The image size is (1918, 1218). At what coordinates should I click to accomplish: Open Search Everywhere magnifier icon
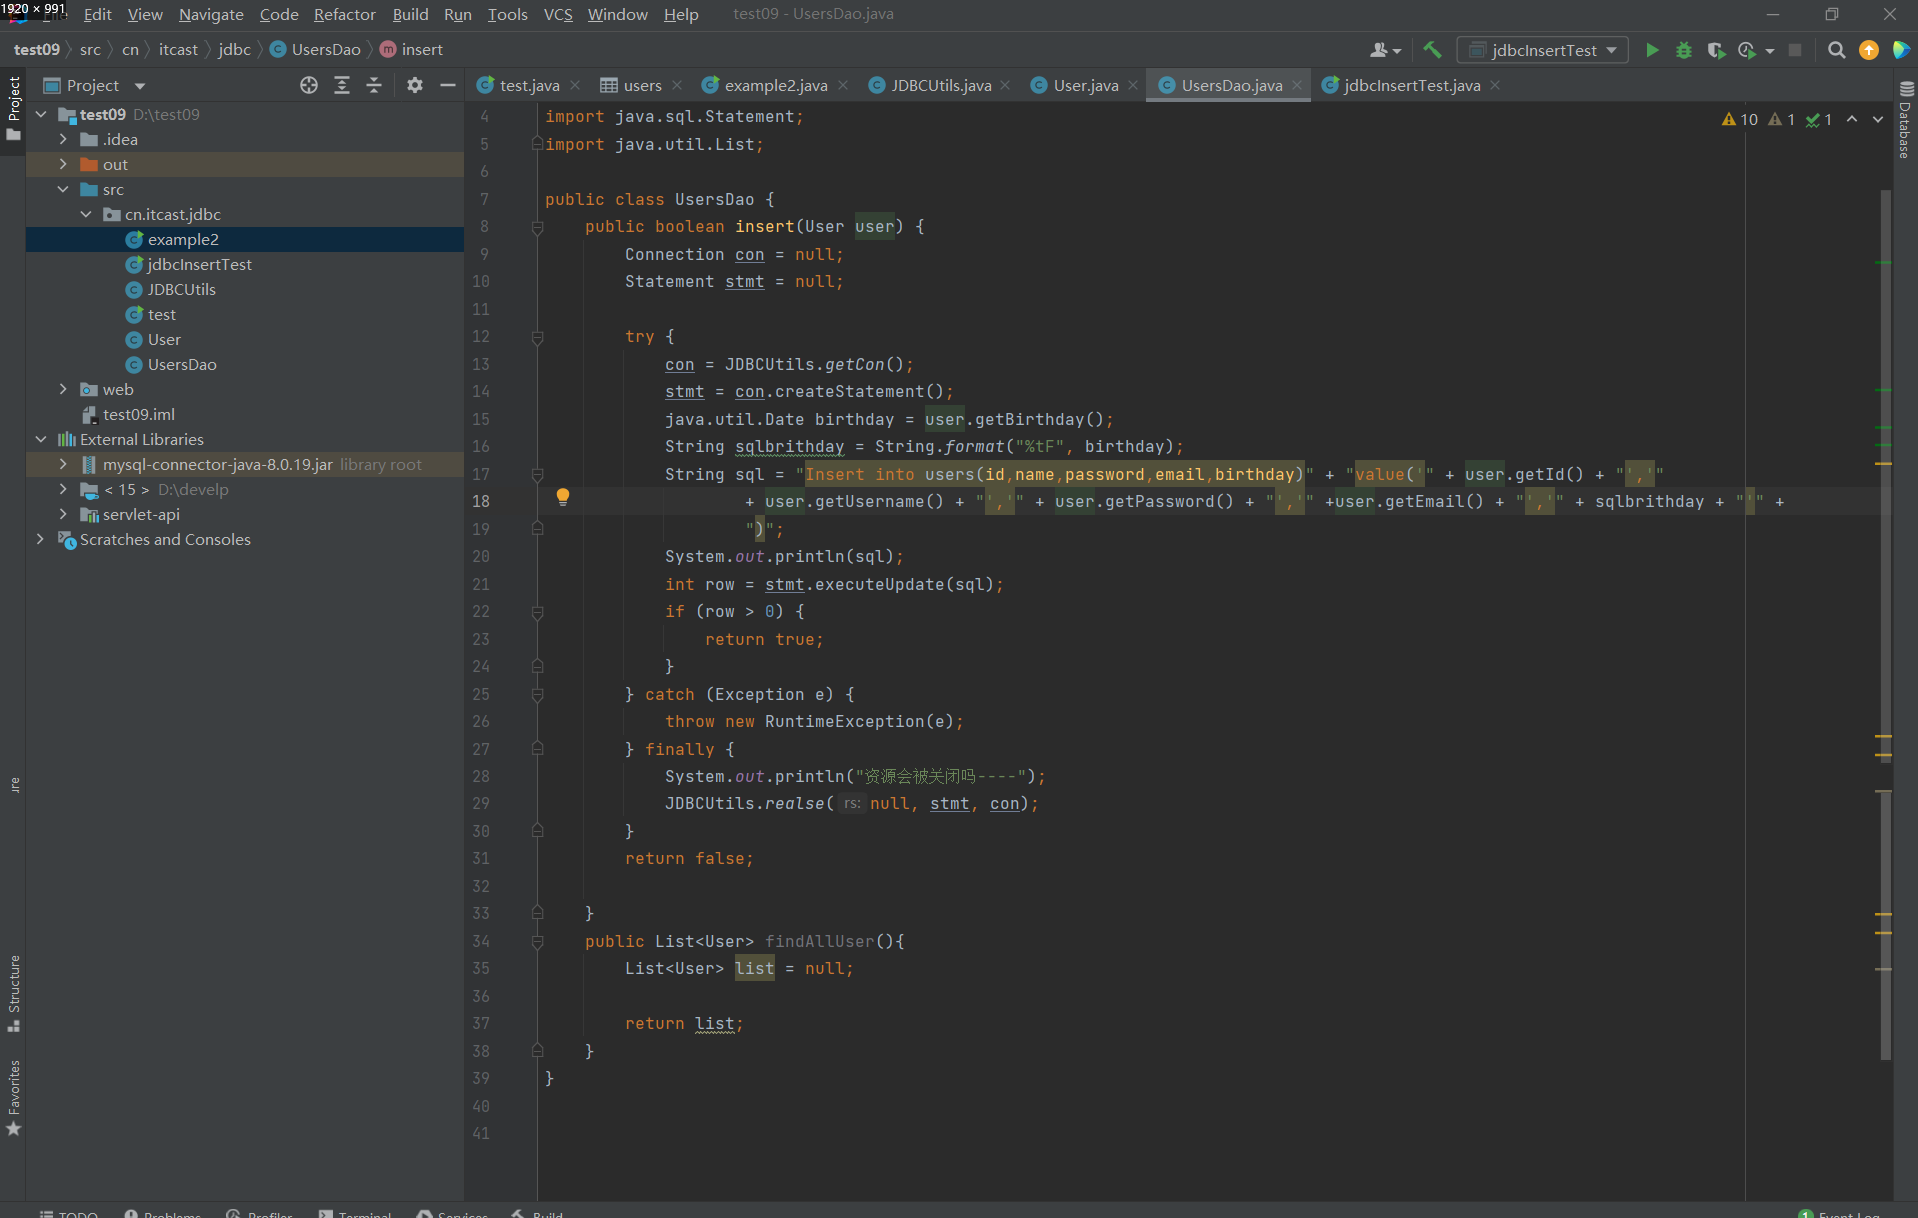(1836, 50)
